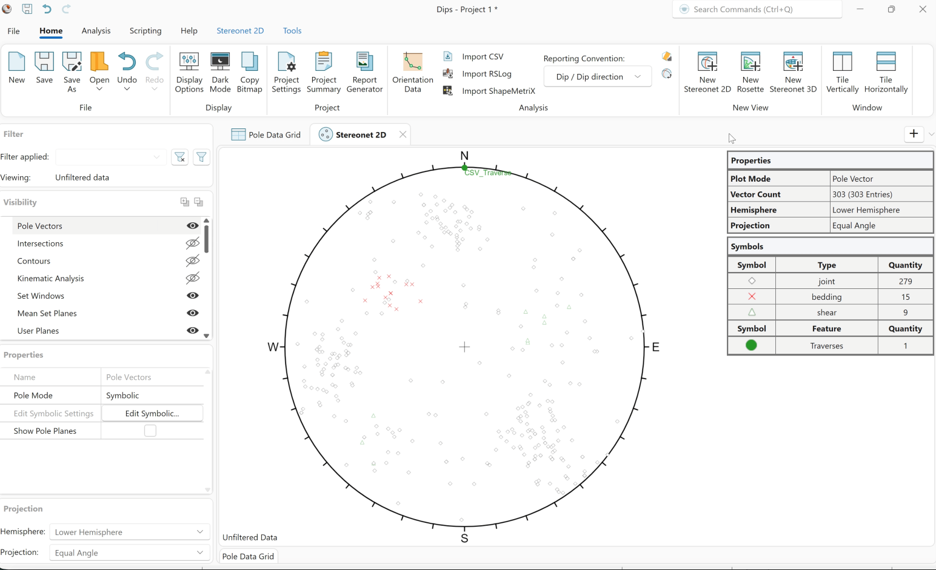
Task: Click the red bedding symbol in legend
Action: point(752,297)
